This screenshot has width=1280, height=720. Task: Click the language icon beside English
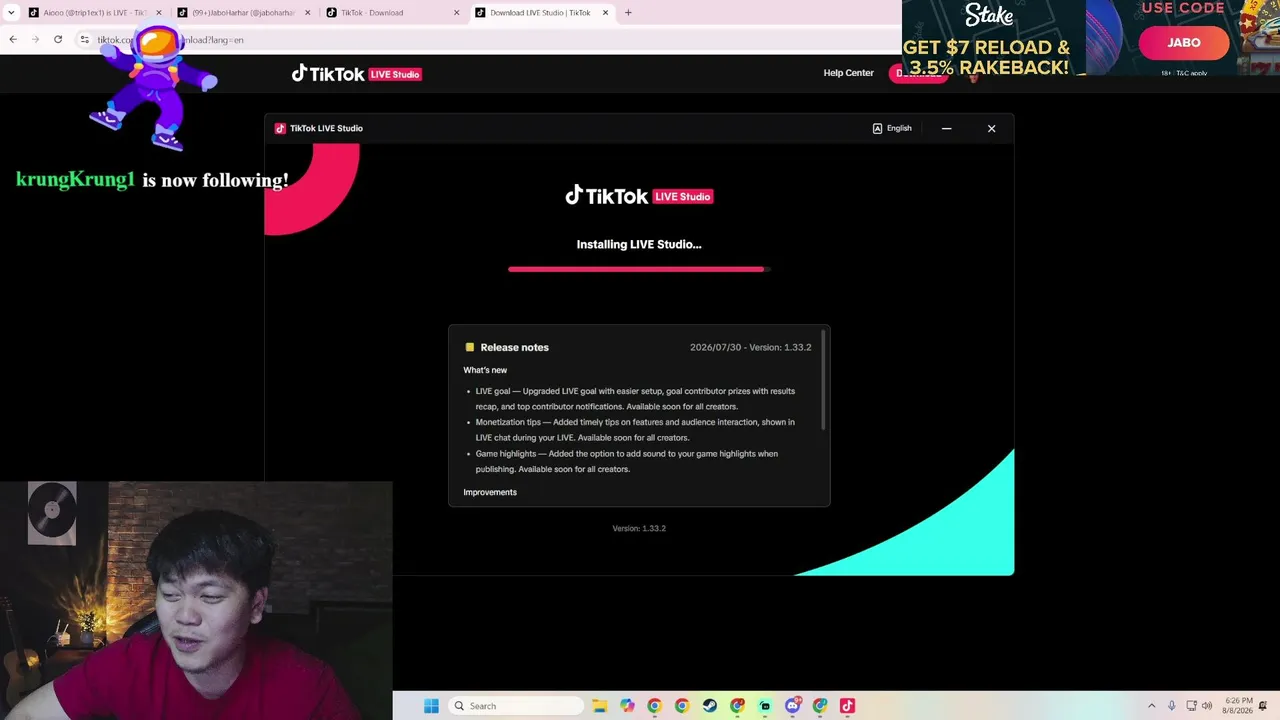(877, 128)
